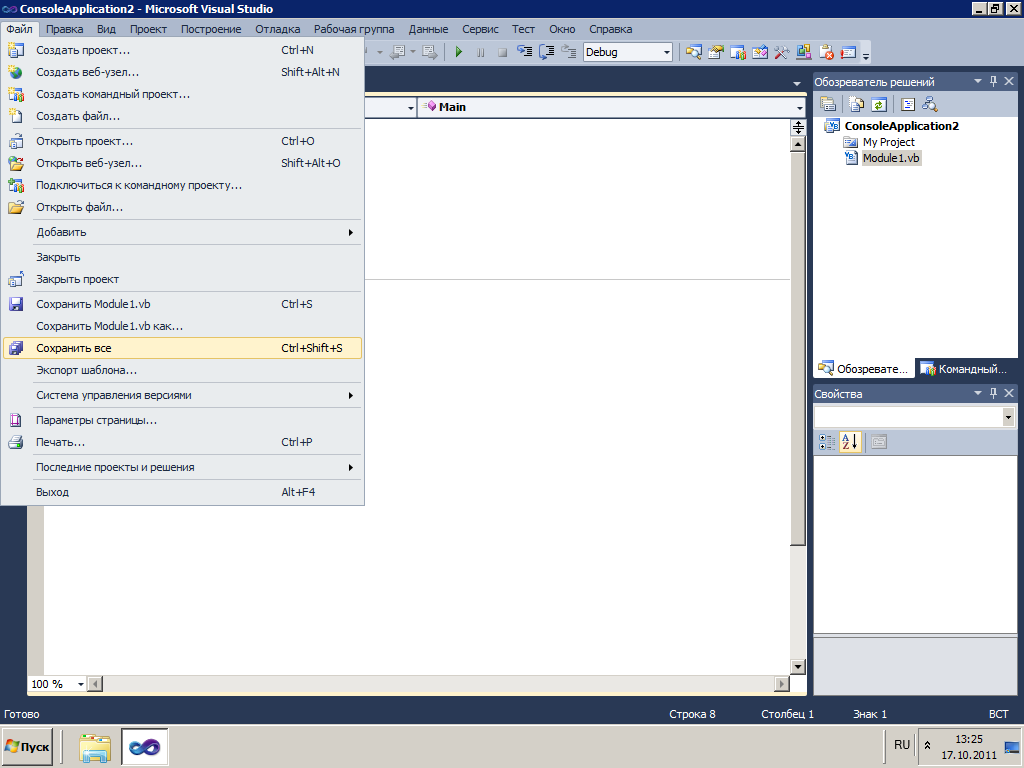1024x768 pixels.
Task: Click the editor vertical scrollbar thumb
Action: [x=798, y=348]
